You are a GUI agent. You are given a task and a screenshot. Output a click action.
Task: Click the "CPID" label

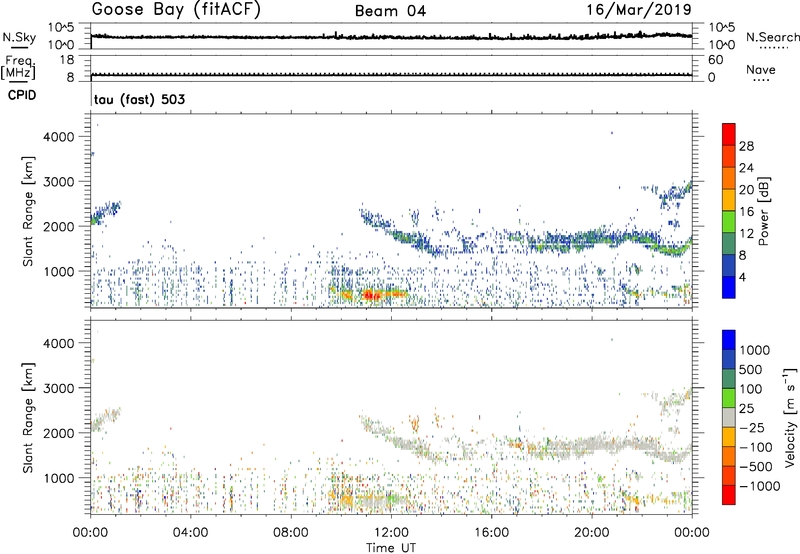(x=22, y=95)
